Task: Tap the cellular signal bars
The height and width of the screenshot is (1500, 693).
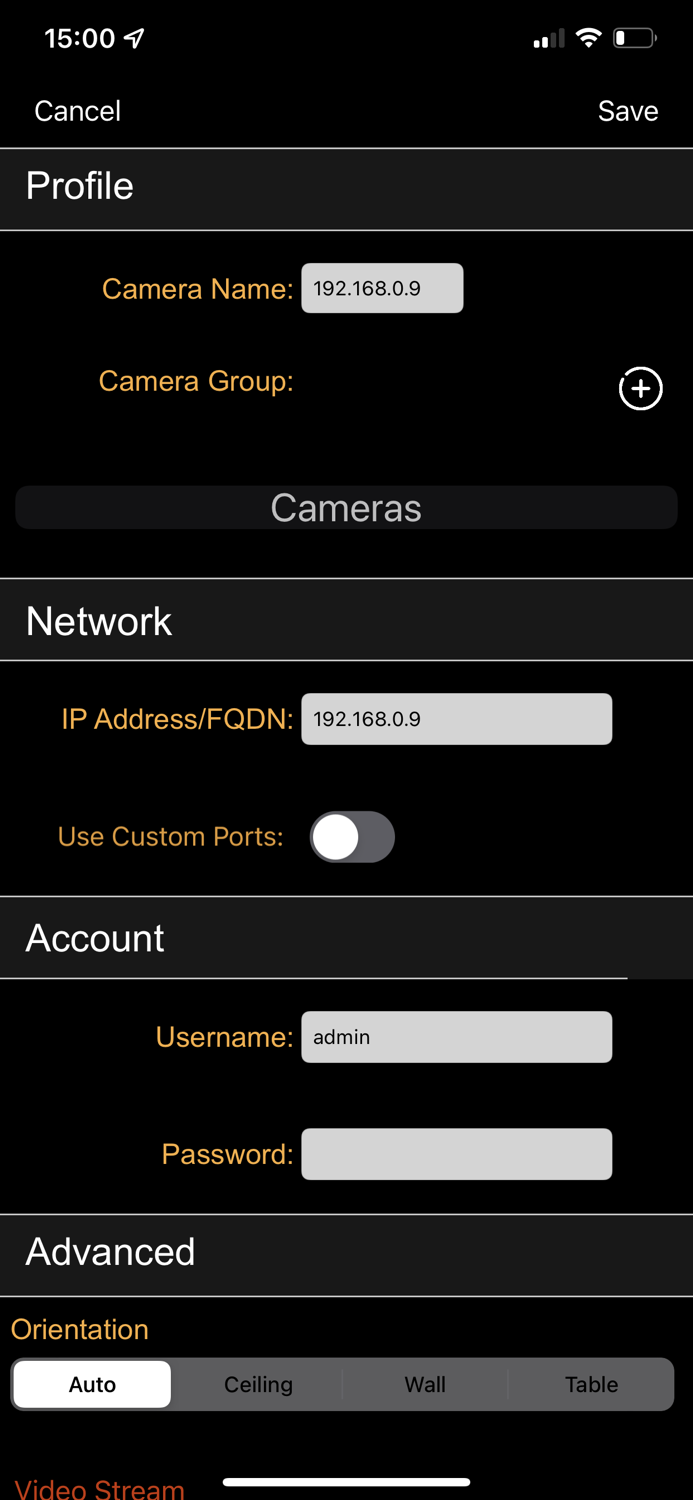Action: click(548, 38)
